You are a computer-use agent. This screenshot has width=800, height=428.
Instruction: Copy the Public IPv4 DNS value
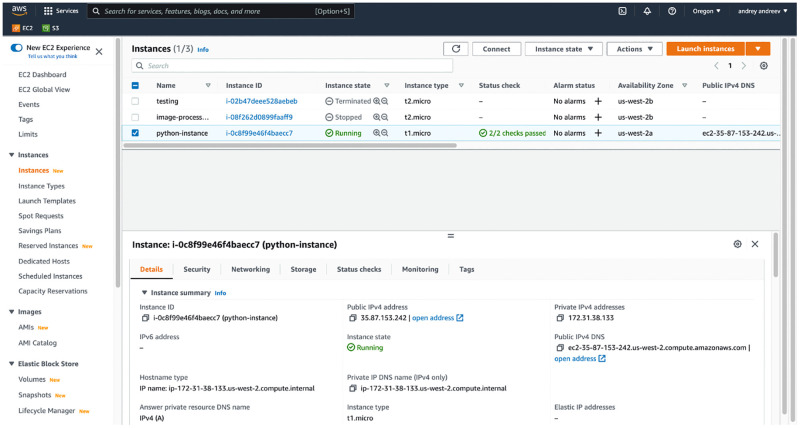(560, 348)
